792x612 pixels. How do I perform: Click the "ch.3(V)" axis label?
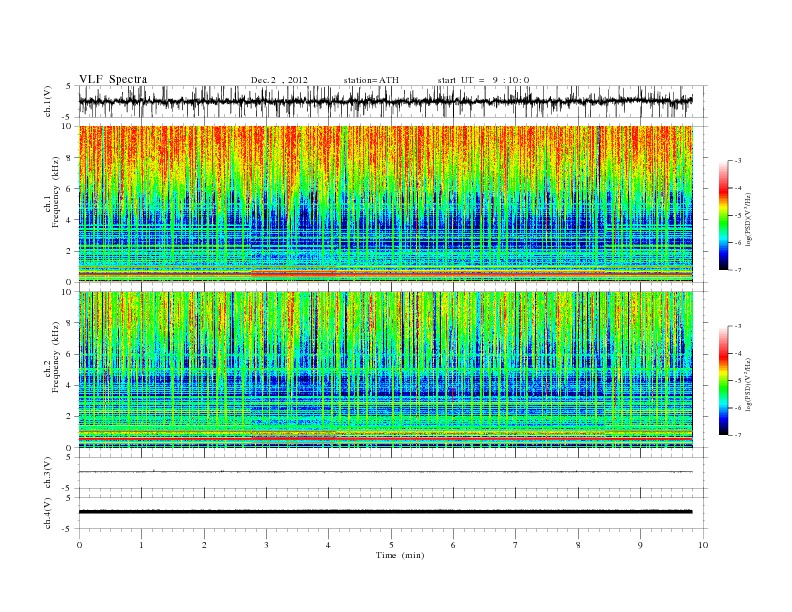pos(48,473)
